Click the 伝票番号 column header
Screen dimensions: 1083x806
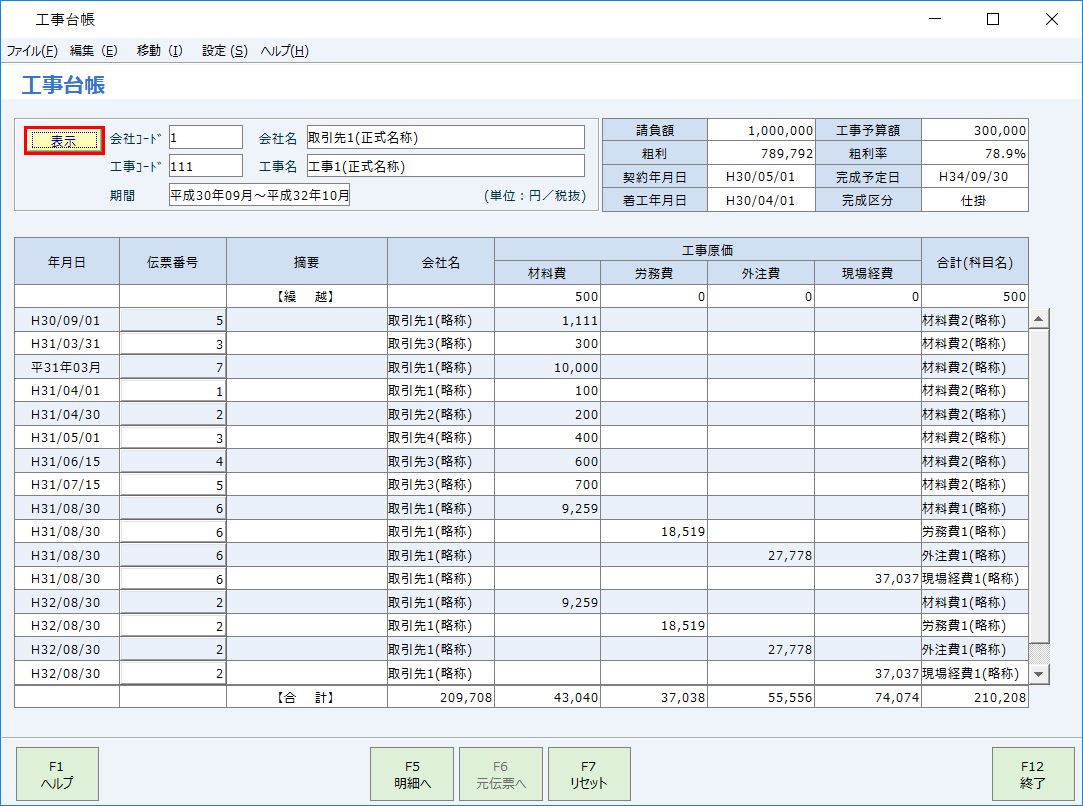pos(172,261)
